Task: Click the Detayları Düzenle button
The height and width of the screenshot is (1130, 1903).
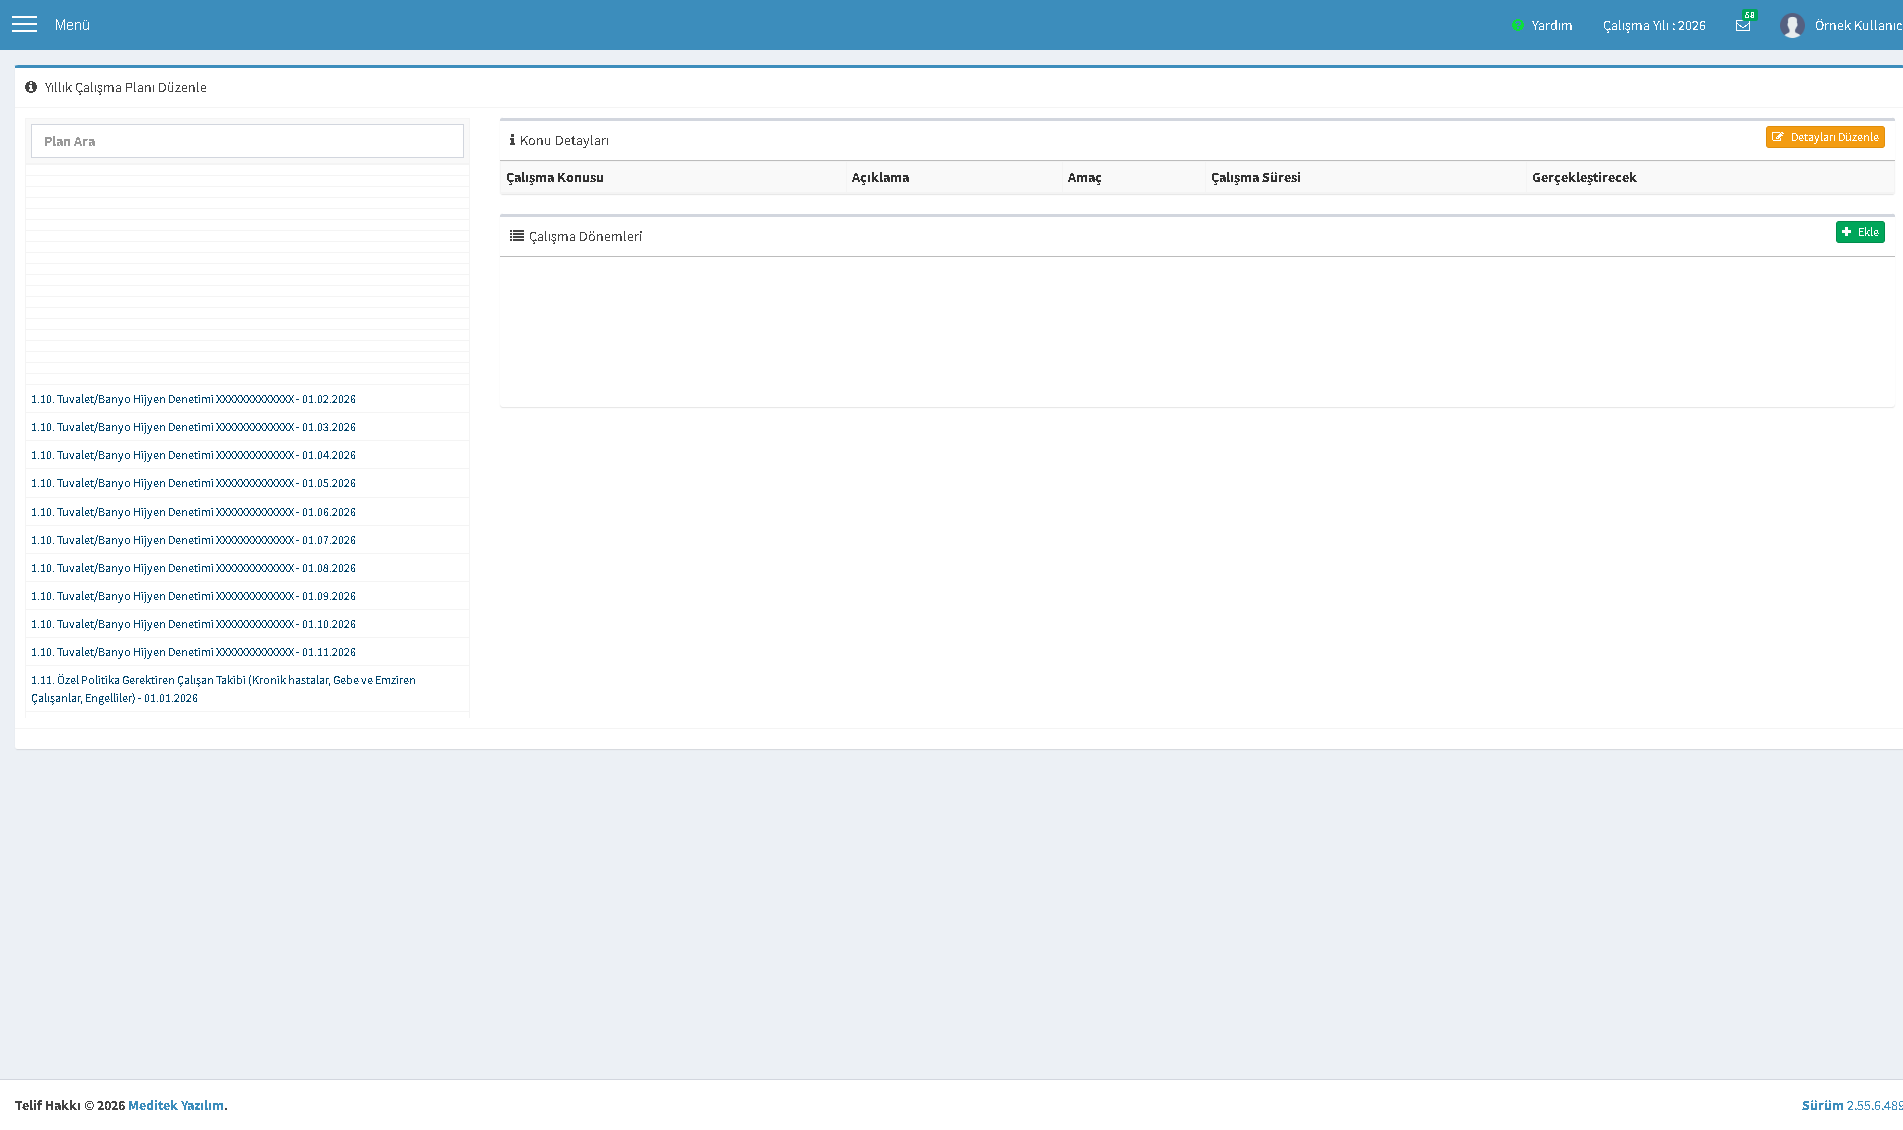Action: [1825, 137]
